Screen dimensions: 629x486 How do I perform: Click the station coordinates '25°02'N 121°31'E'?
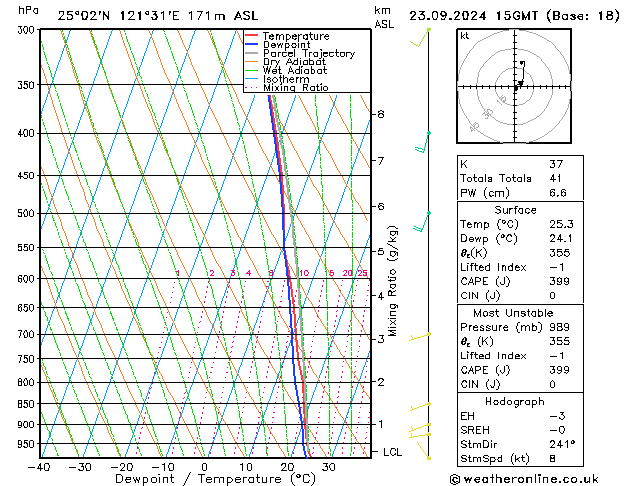tap(119, 16)
